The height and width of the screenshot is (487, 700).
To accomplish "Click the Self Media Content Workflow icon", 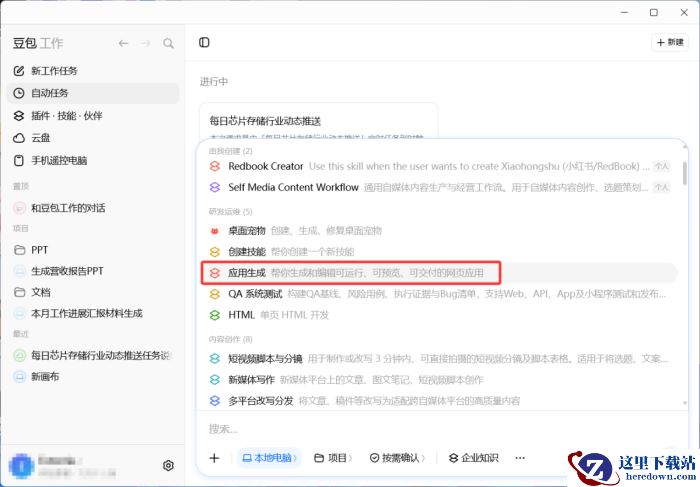I will 215,187.
